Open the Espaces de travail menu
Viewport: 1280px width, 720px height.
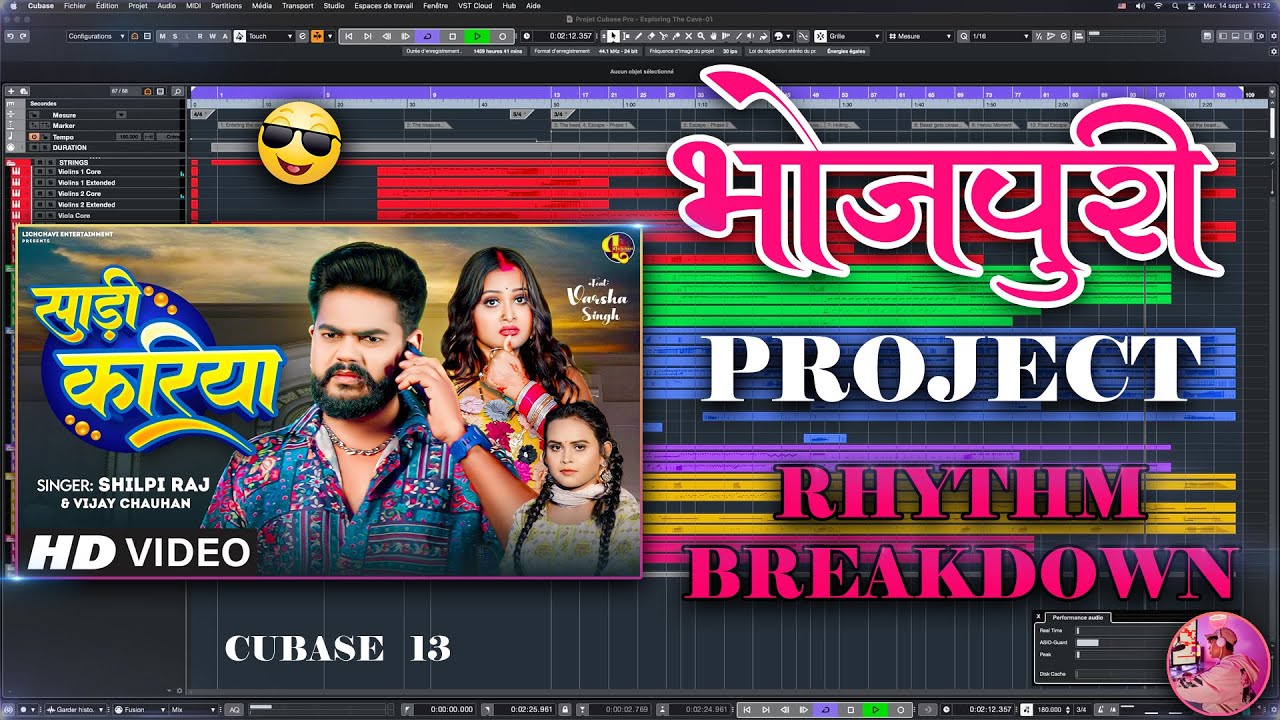click(x=383, y=5)
